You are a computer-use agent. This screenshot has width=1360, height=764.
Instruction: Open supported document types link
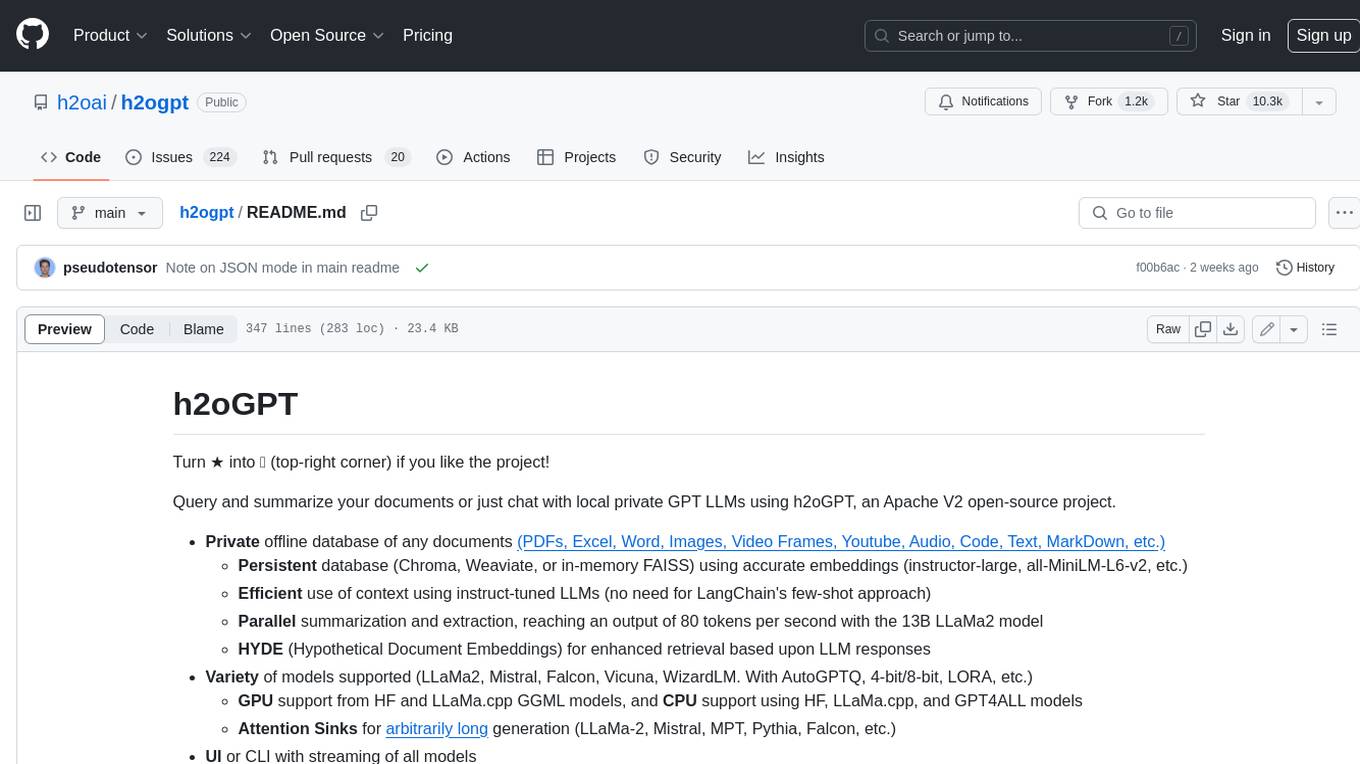tap(841, 541)
